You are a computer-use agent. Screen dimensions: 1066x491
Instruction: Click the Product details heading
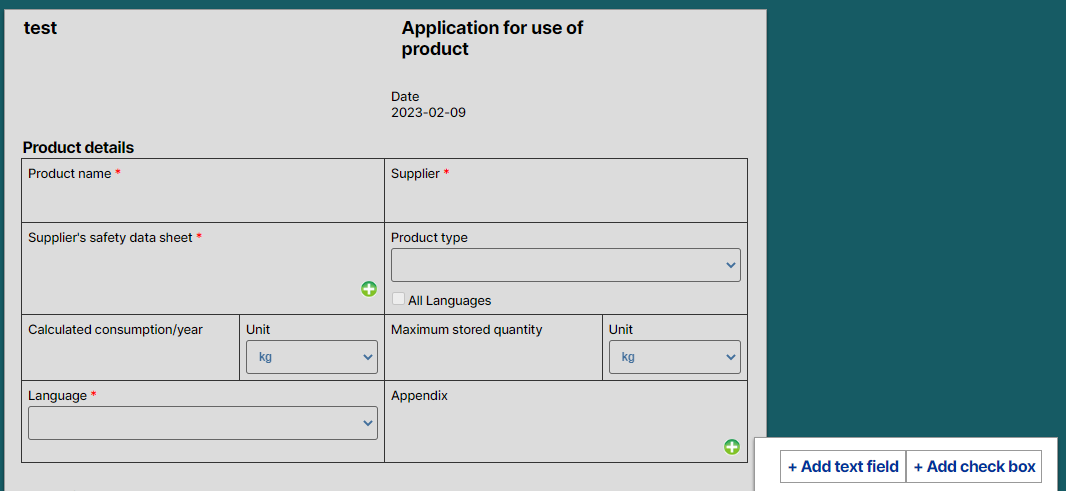(x=78, y=148)
